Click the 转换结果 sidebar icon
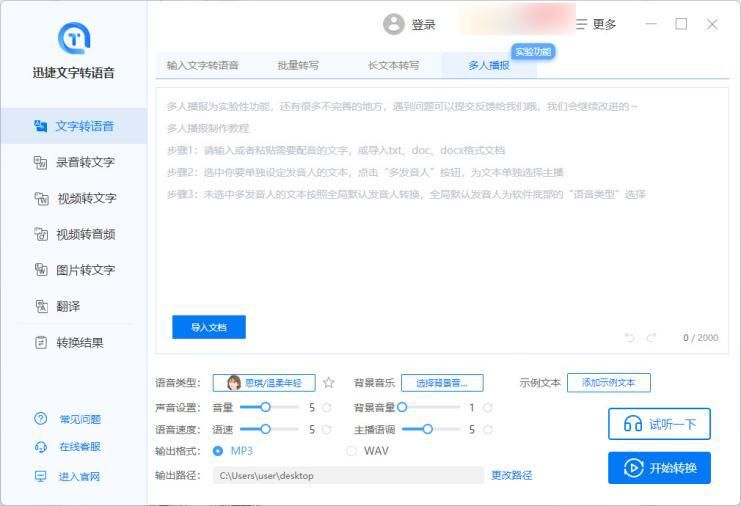The image size is (741, 506). [41, 343]
